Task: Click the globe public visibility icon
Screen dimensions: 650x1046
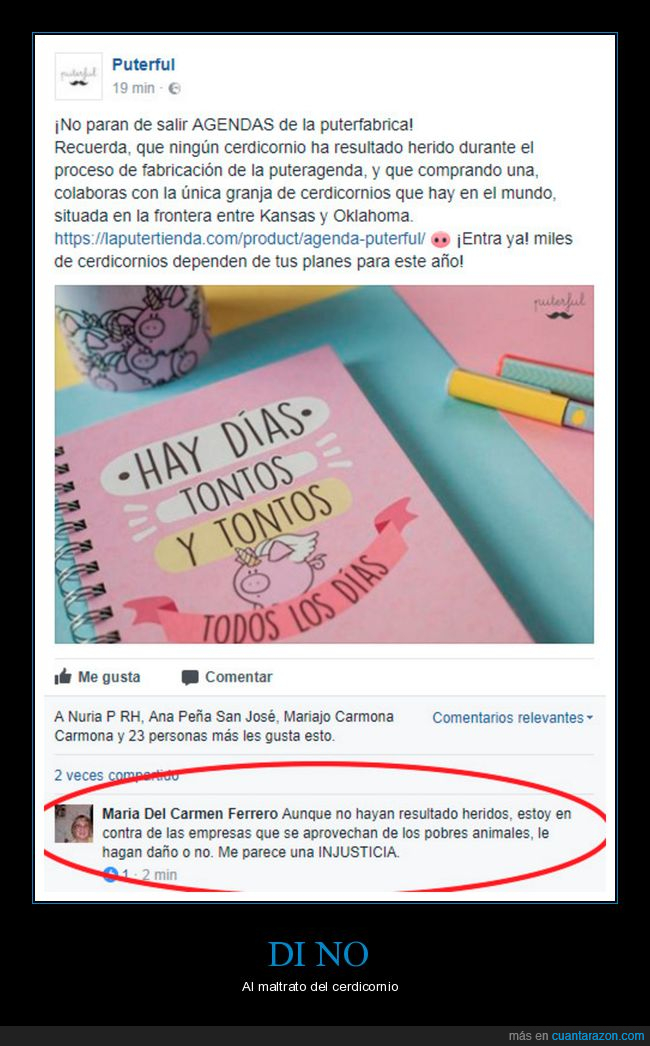Action: (x=174, y=88)
